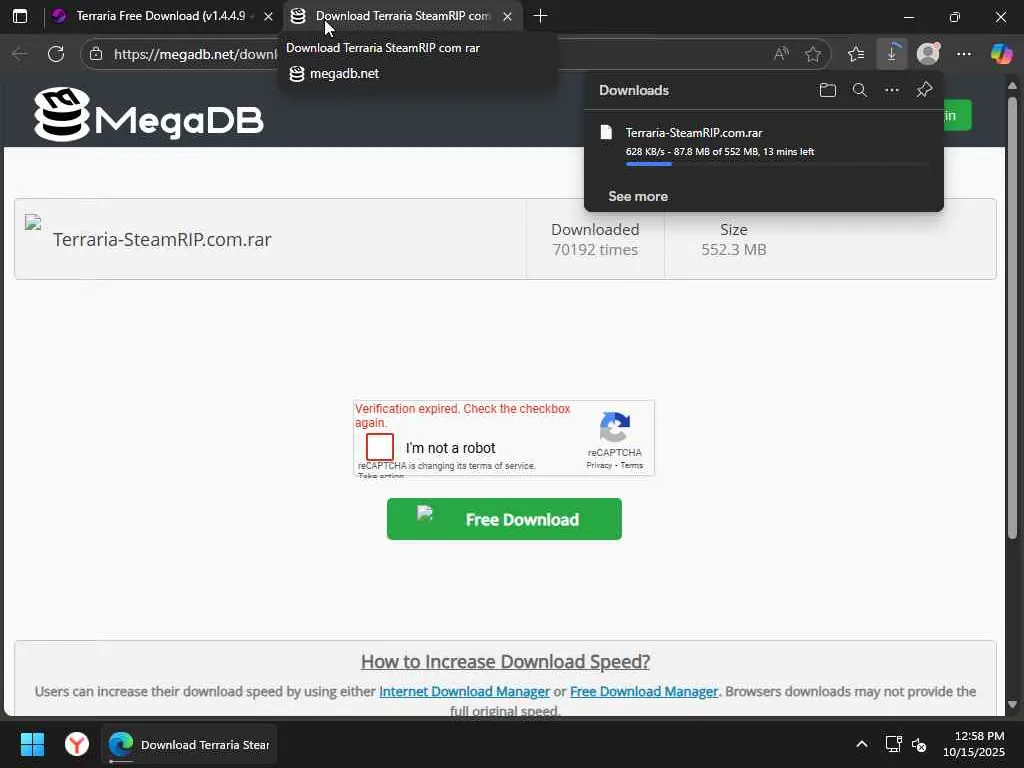Image resolution: width=1024 pixels, height=768 pixels.
Task: Switch to the Terraria Free Download tab
Action: pyautogui.click(x=162, y=16)
